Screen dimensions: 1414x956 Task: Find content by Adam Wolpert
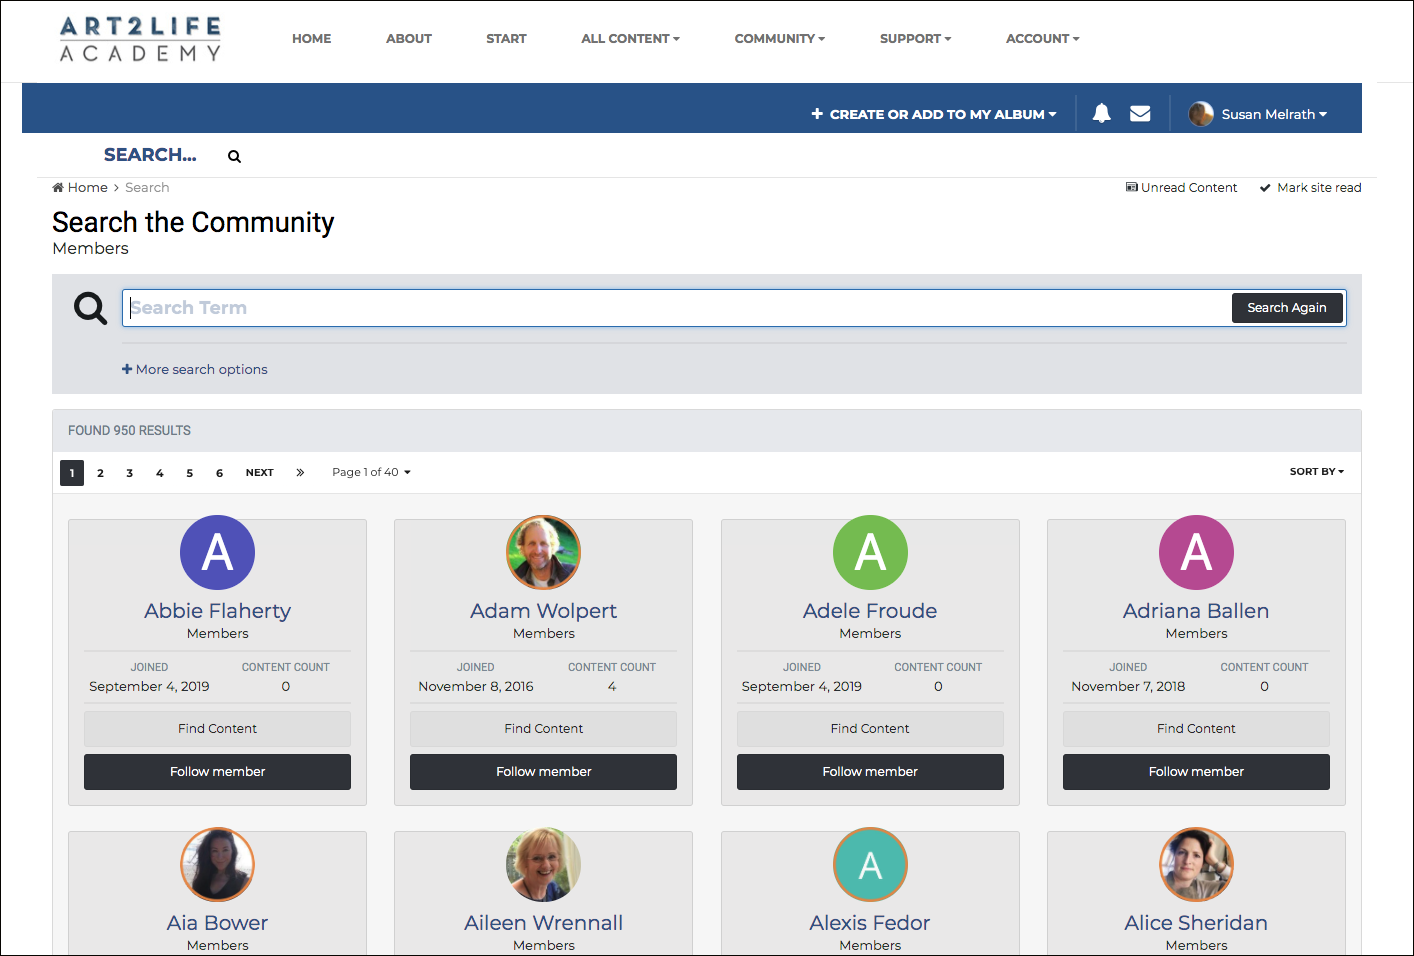pyautogui.click(x=543, y=729)
